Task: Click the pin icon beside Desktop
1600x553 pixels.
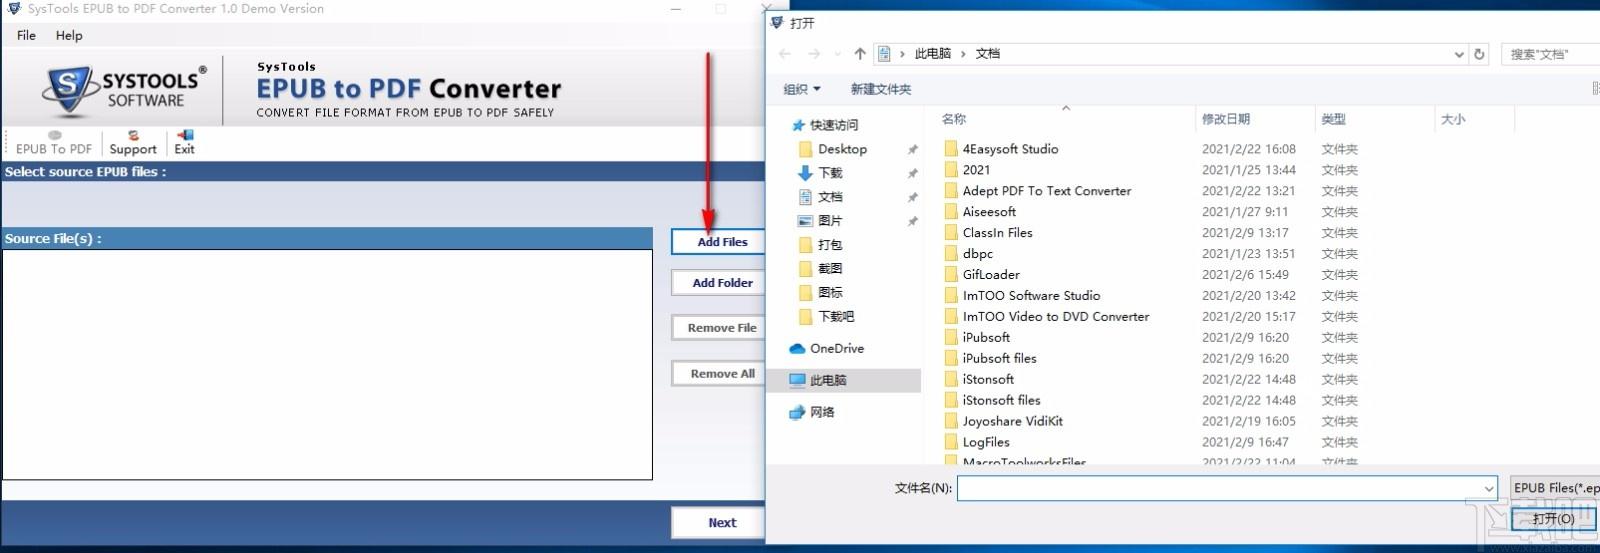Action: [912, 150]
